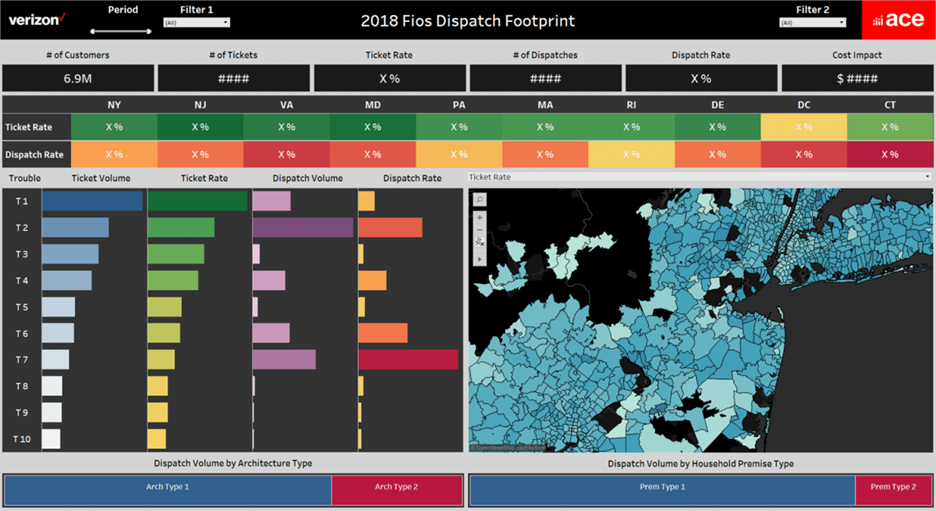
Task: Click the CT Ticket Rate cell
Action: click(889, 127)
